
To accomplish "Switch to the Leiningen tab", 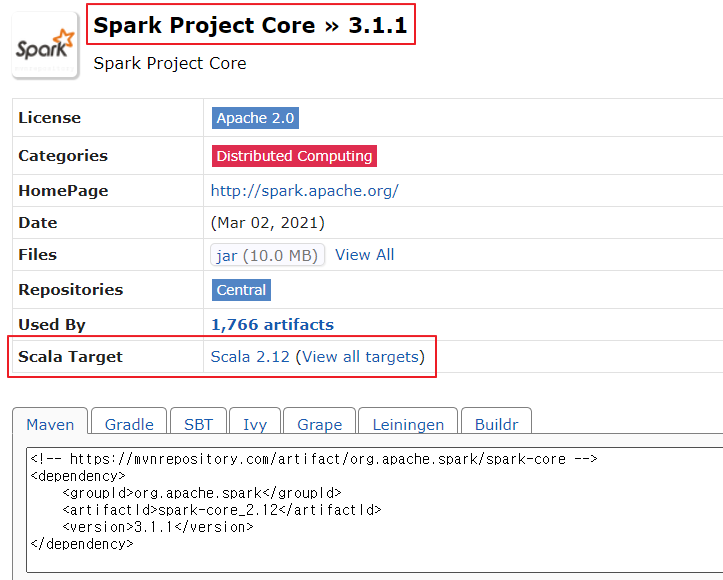I will point(408,422).
